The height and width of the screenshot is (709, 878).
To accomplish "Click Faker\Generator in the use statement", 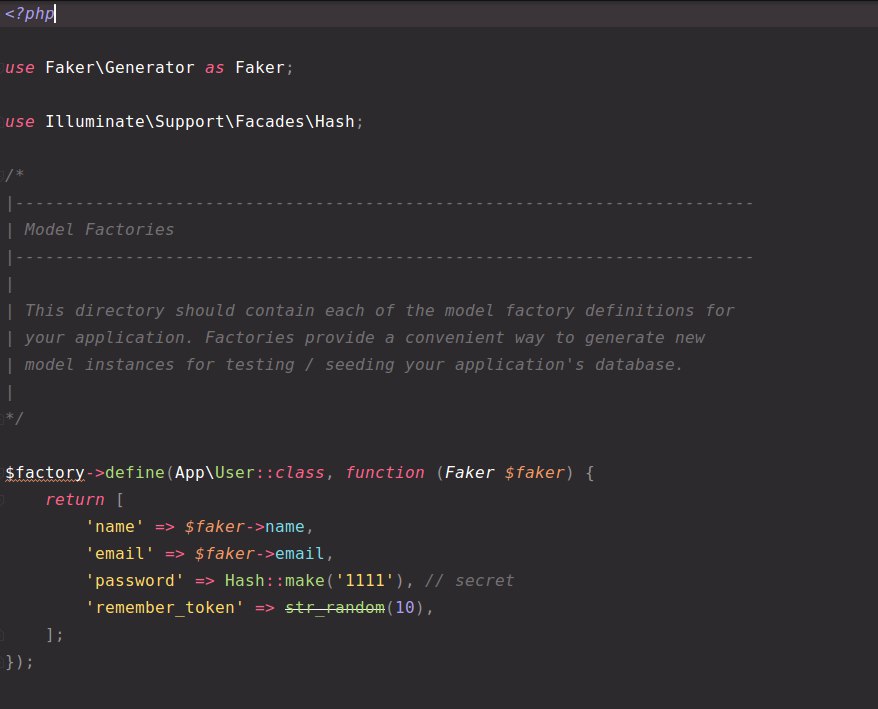I will pyautogui.click(x=120, y=68).
